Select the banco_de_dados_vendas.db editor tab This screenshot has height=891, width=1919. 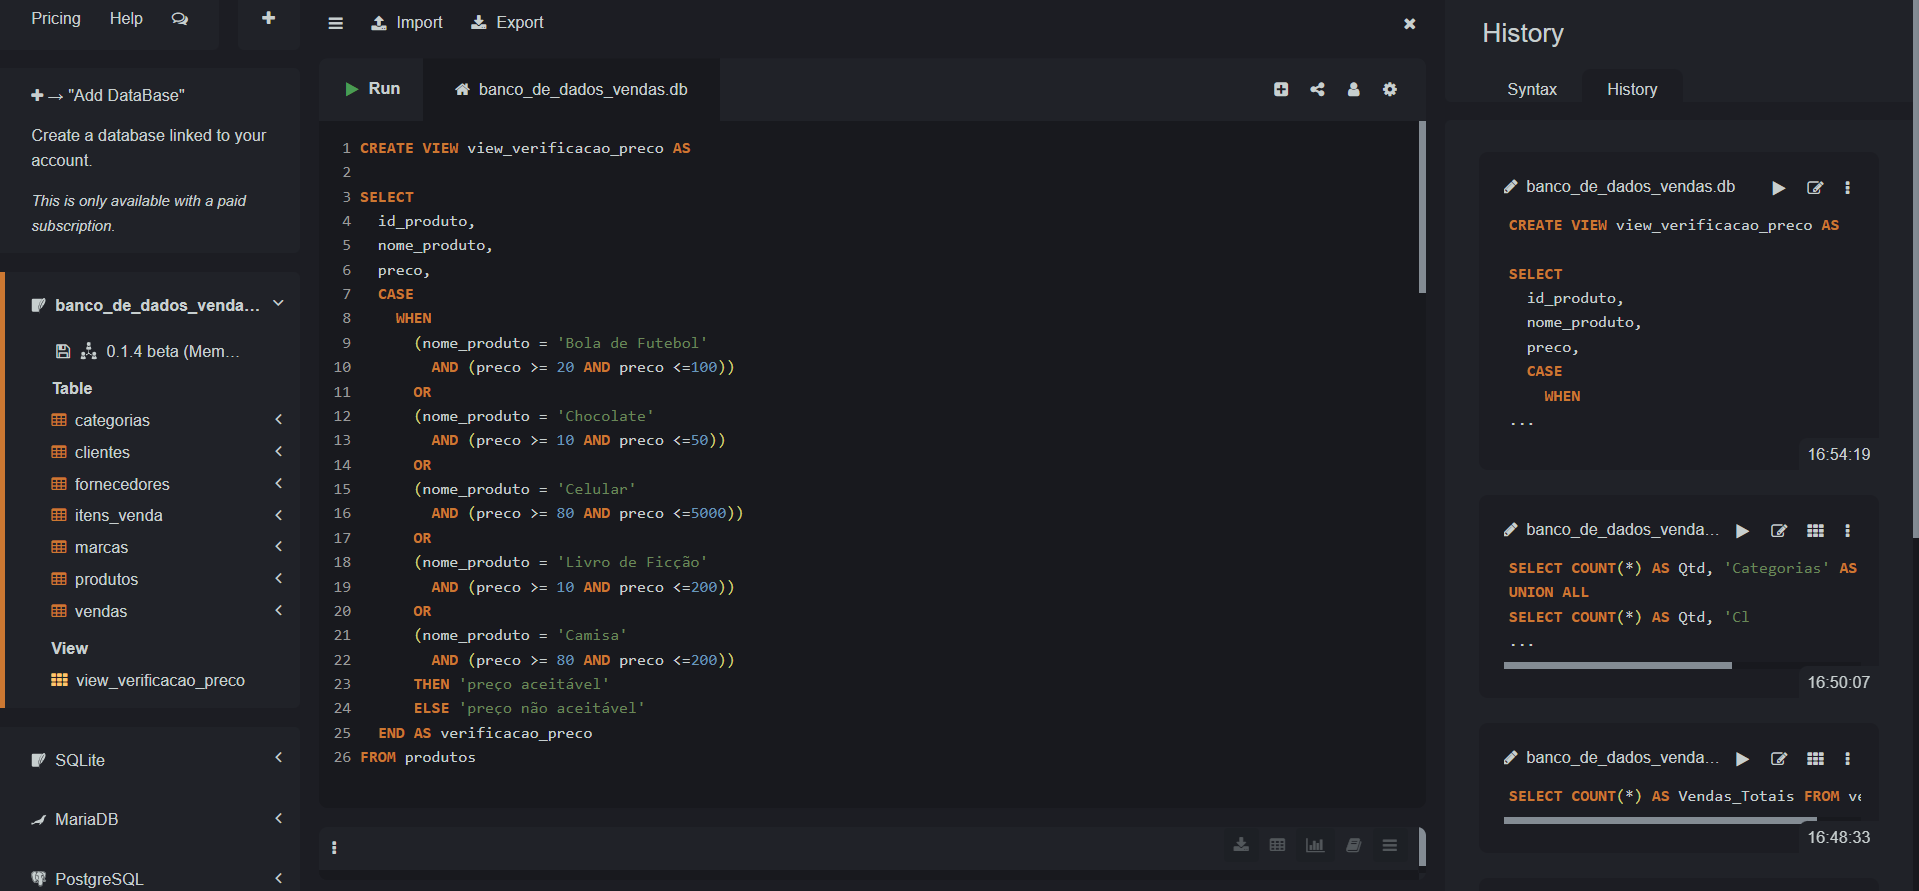tap(572, 90)
